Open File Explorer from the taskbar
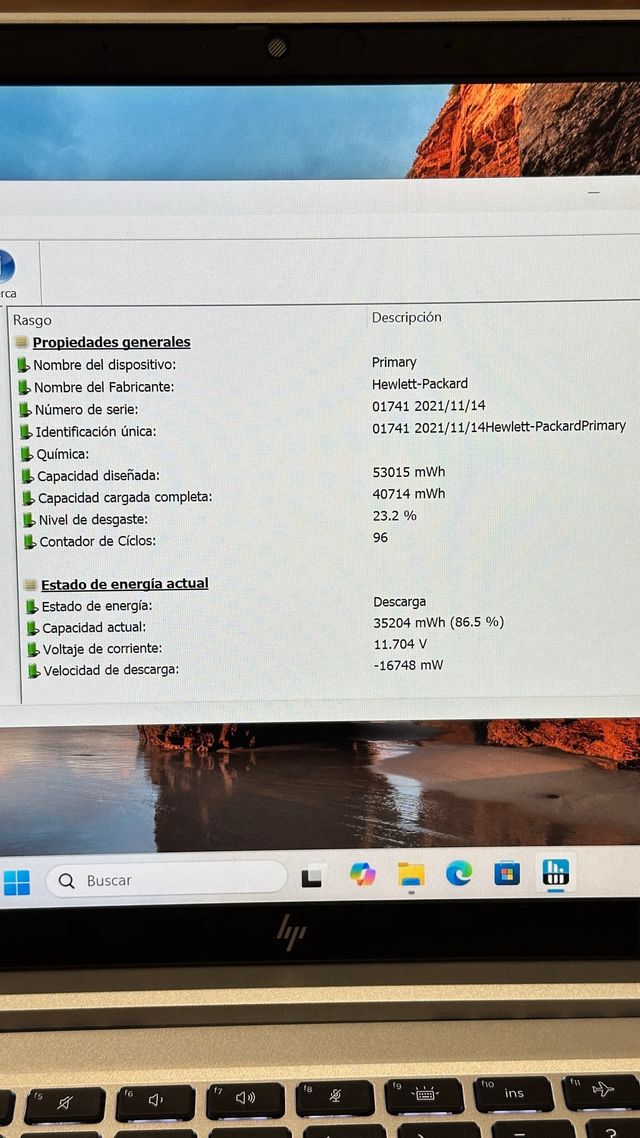Screen dimensions: 640x1138 point(411,874)
